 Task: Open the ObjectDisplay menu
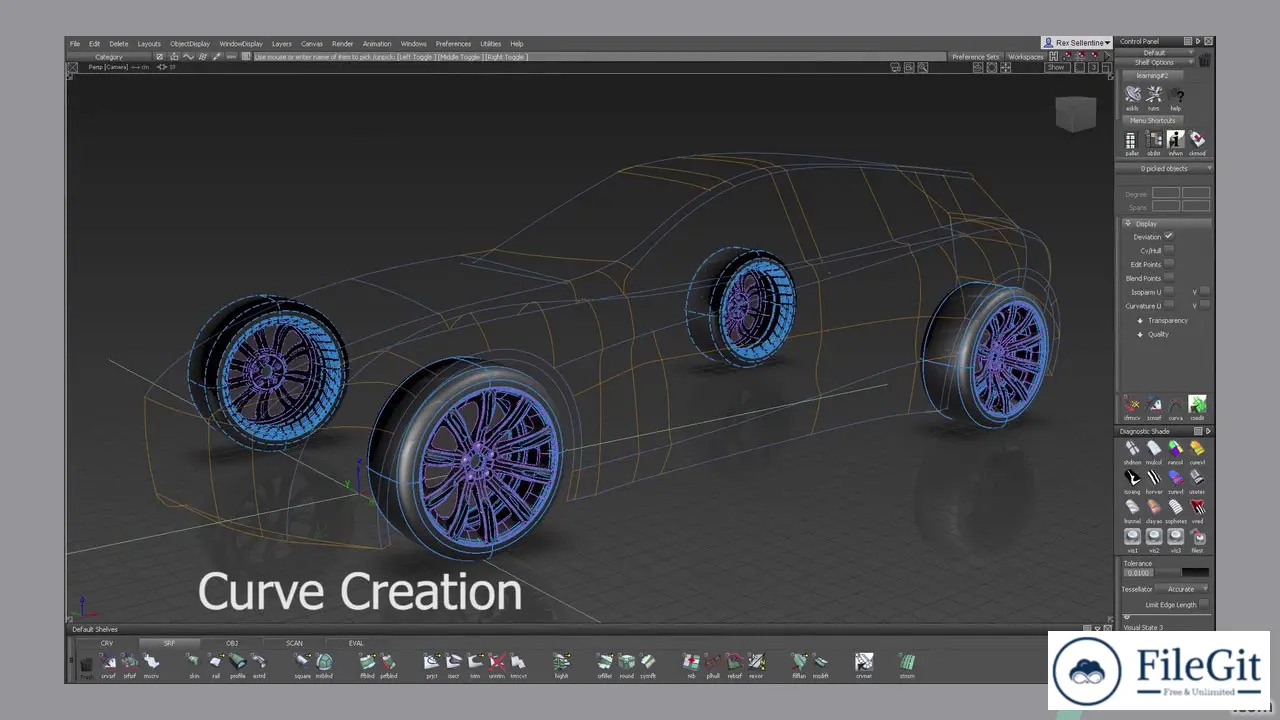[190, 44]
